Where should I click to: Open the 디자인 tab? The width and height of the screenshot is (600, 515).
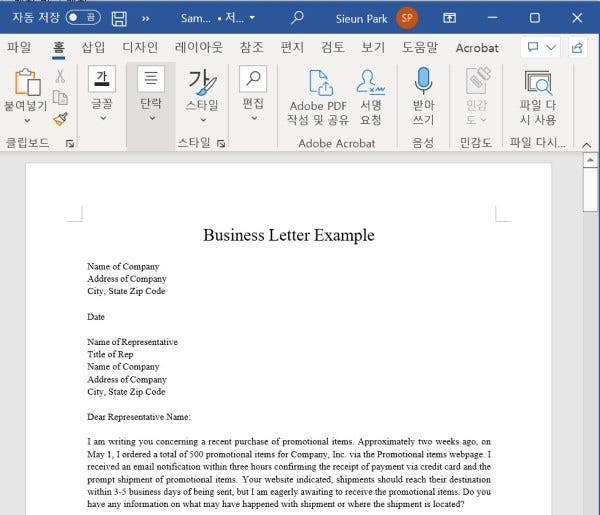coord(140,47)
